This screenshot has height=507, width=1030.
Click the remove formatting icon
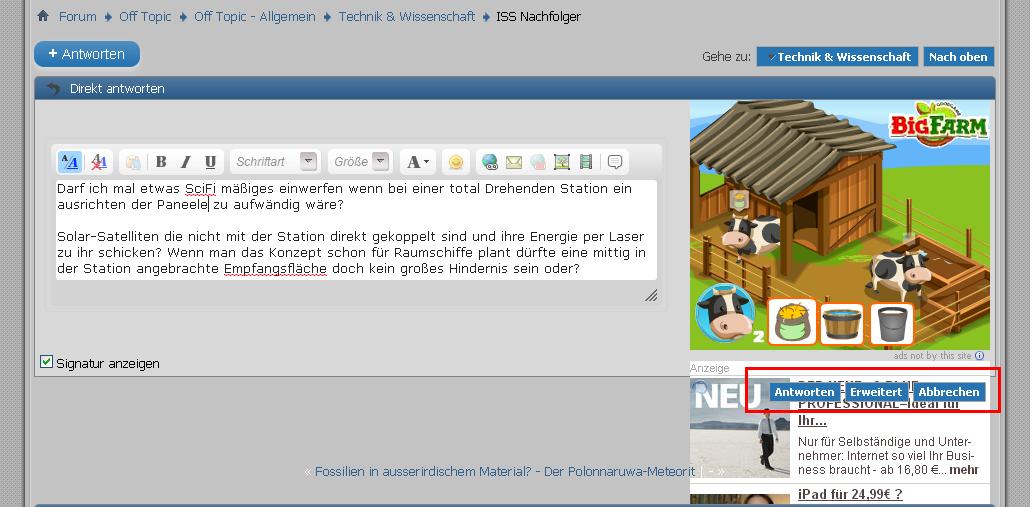tap(98, 162)
